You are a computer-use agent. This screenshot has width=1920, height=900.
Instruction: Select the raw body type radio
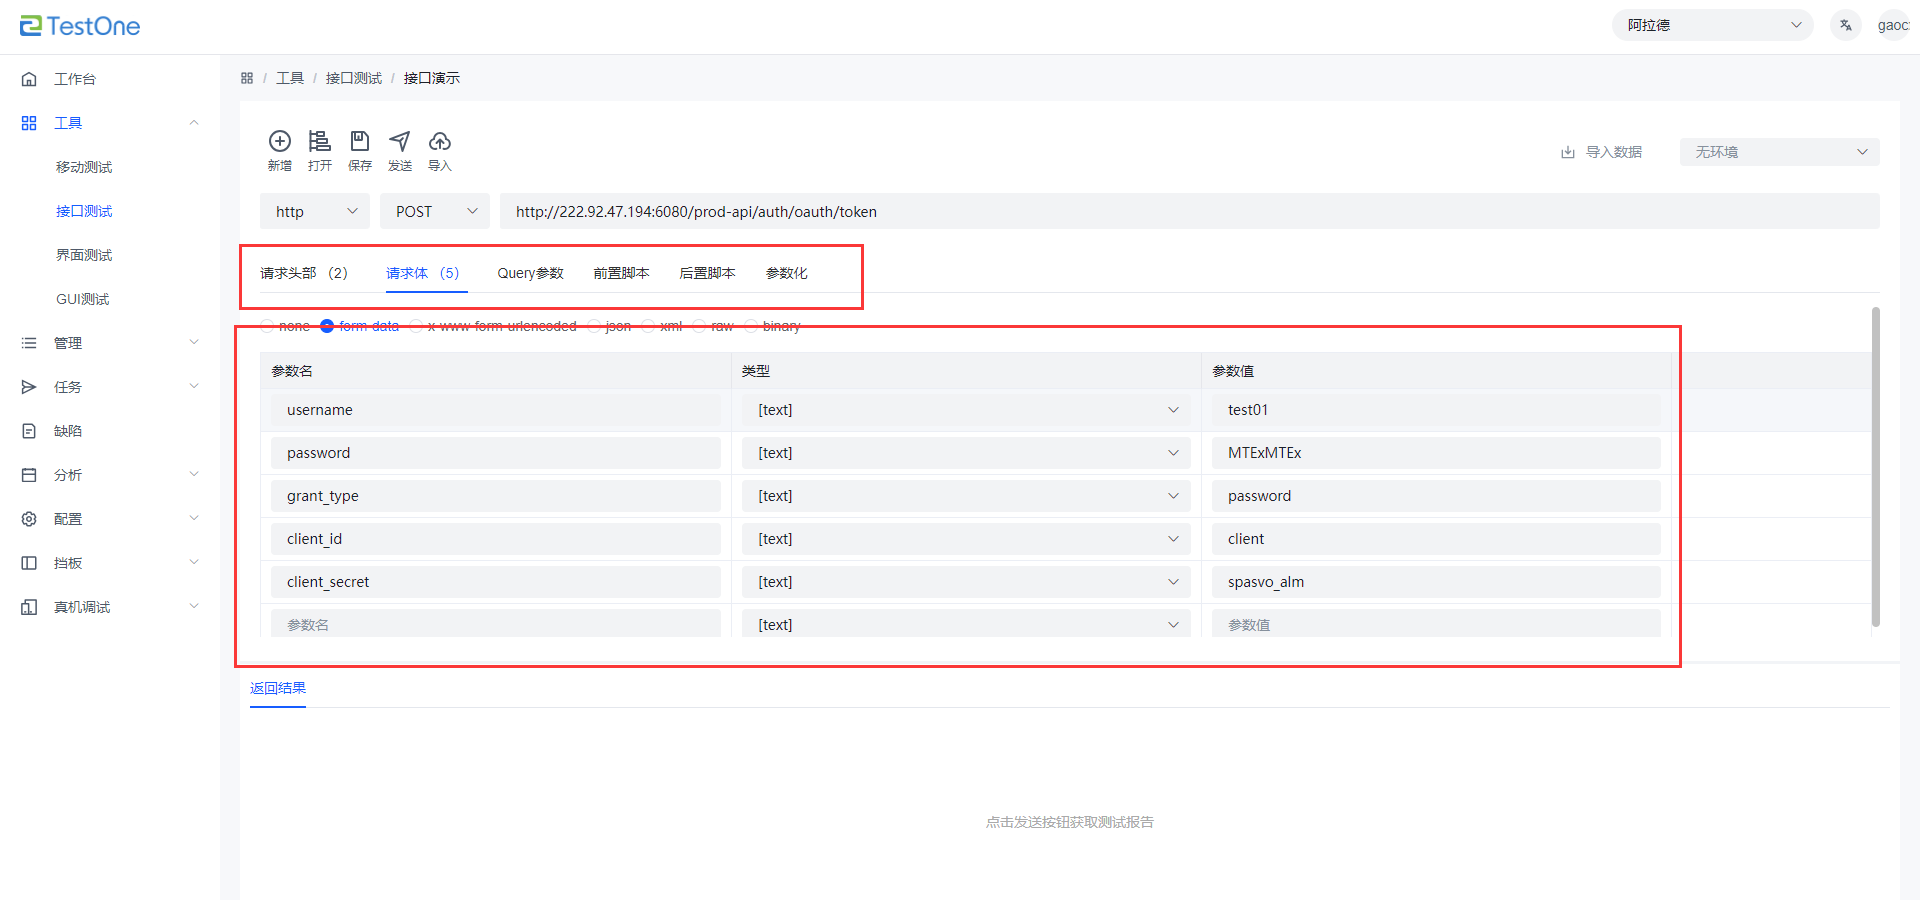(700, 326)
